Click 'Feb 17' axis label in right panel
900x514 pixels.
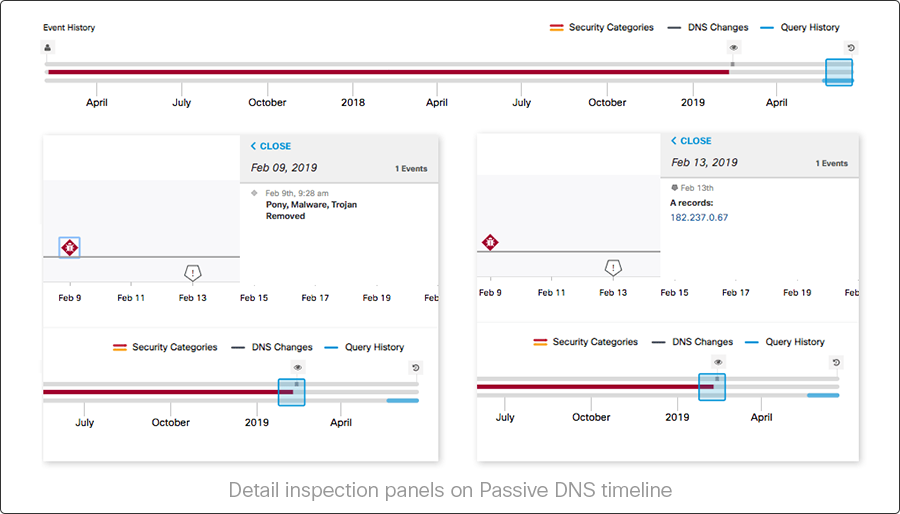click(736, 293)
